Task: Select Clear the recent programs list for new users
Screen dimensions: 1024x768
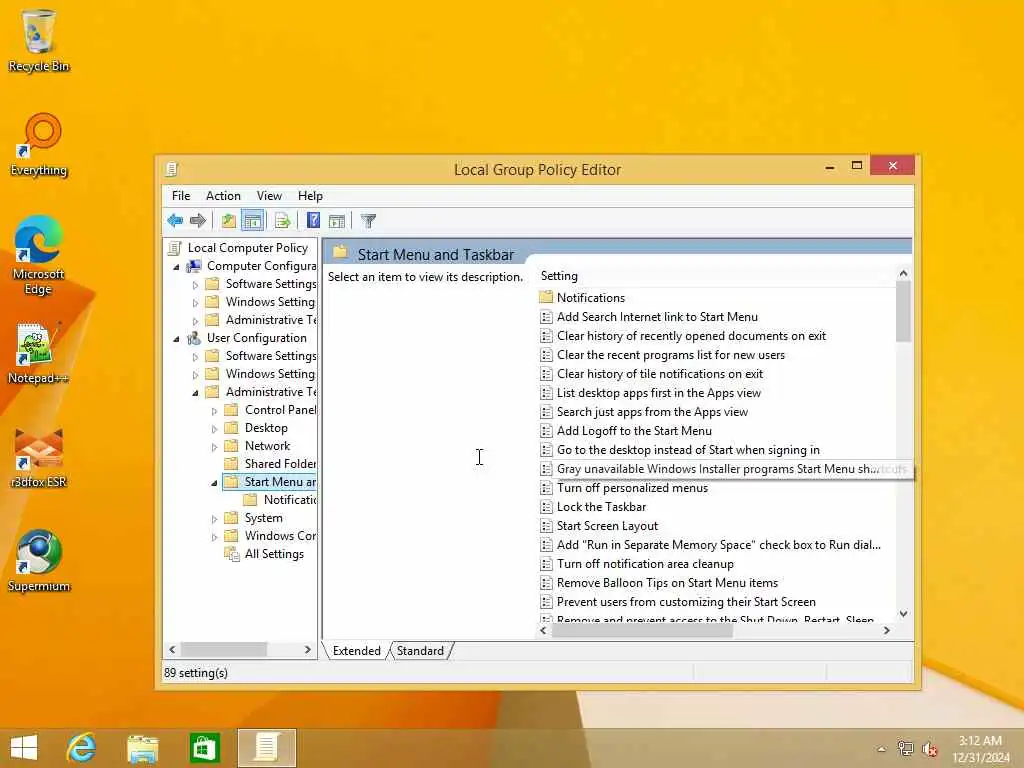Action: coord(671,355)
